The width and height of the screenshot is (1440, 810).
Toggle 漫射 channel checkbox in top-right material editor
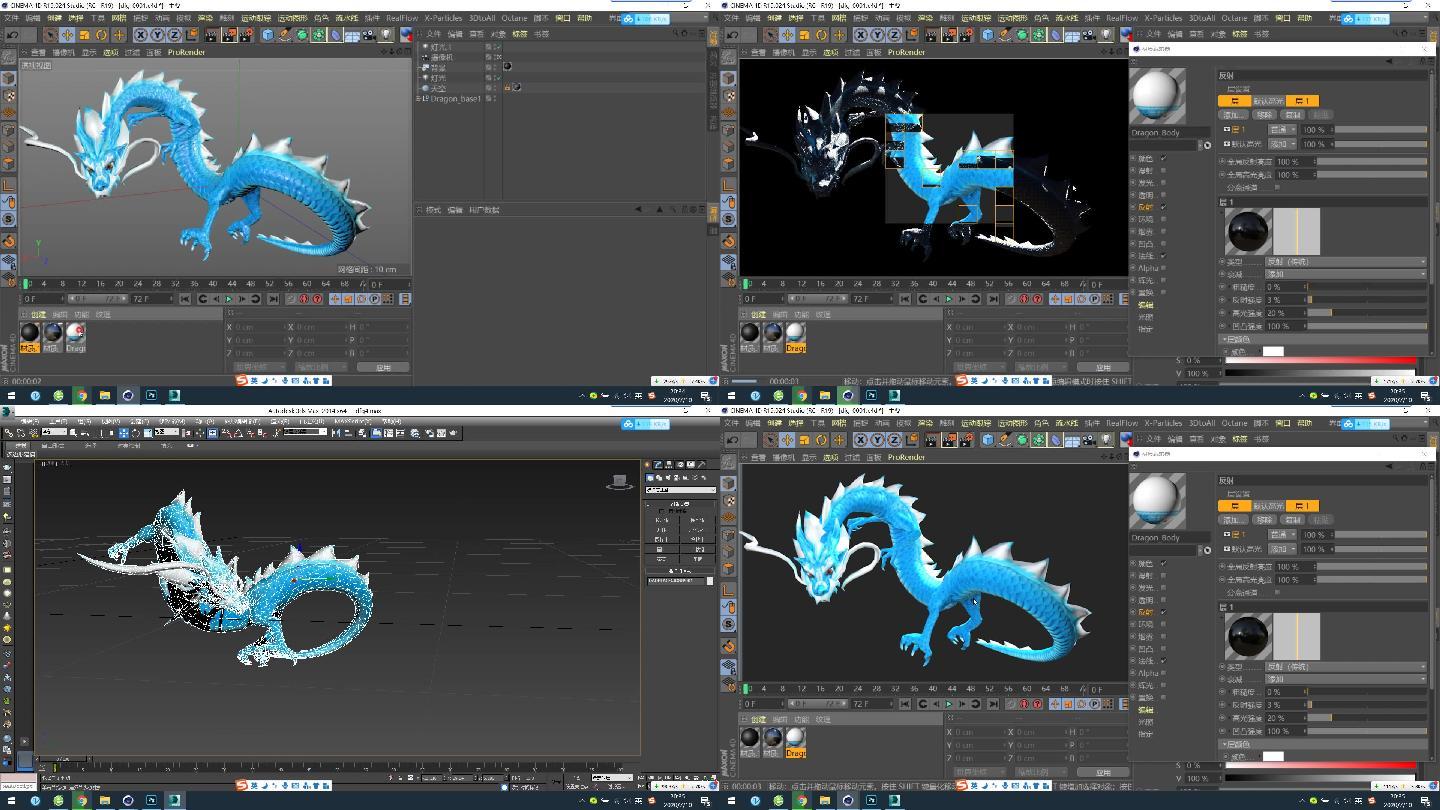(x=1163, y=170)
